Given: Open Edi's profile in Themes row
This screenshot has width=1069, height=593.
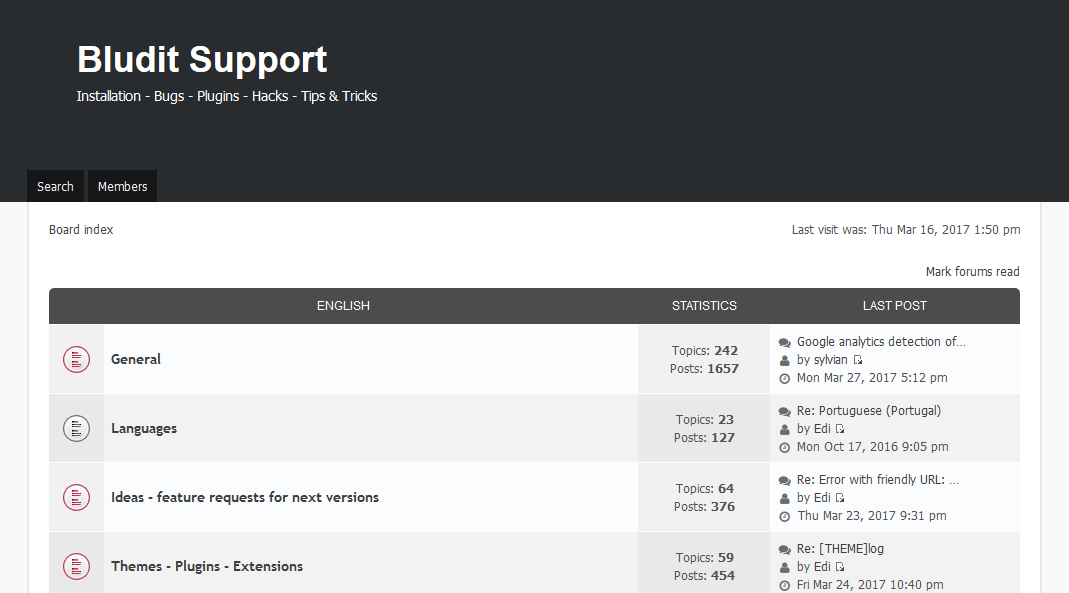Looking at the screenshot, I should click(822, 566).
